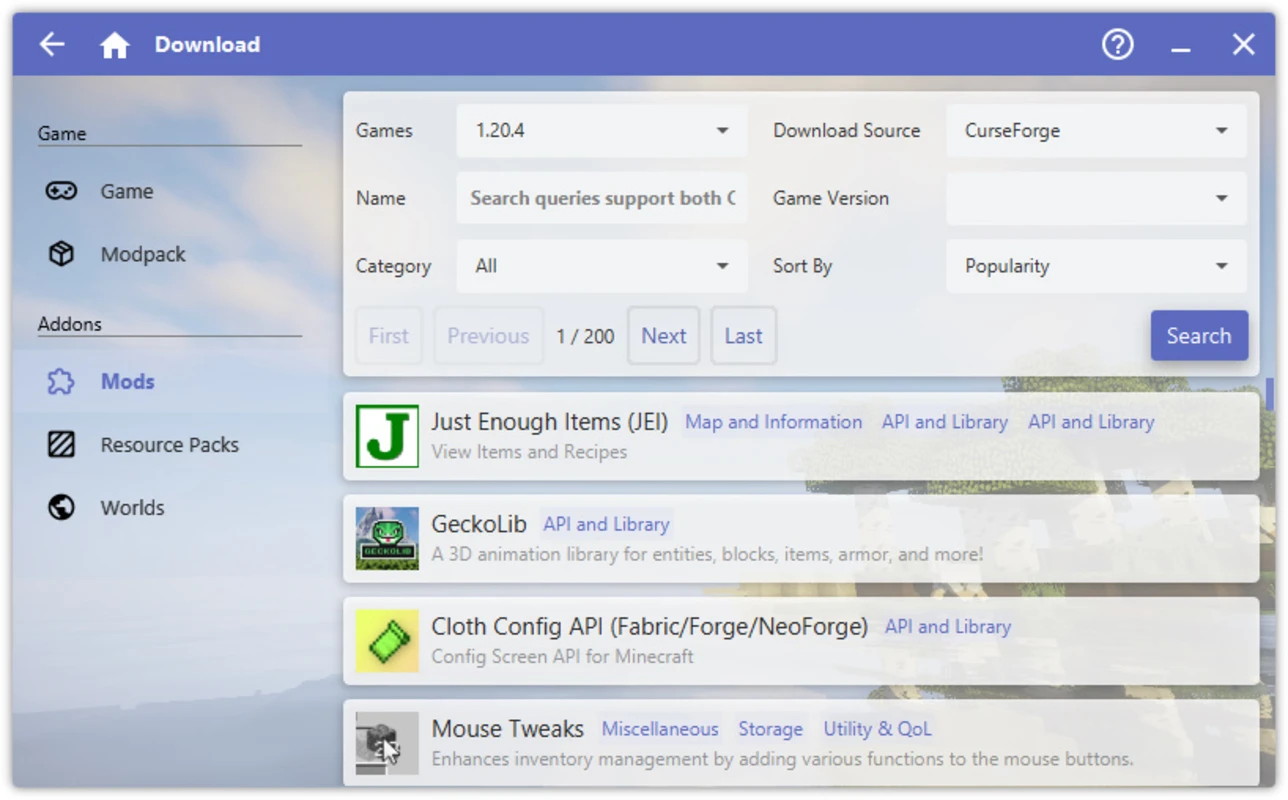
Task: Expand the Sort By Popularity dropdown
Action: click(x=1096, y=266)
